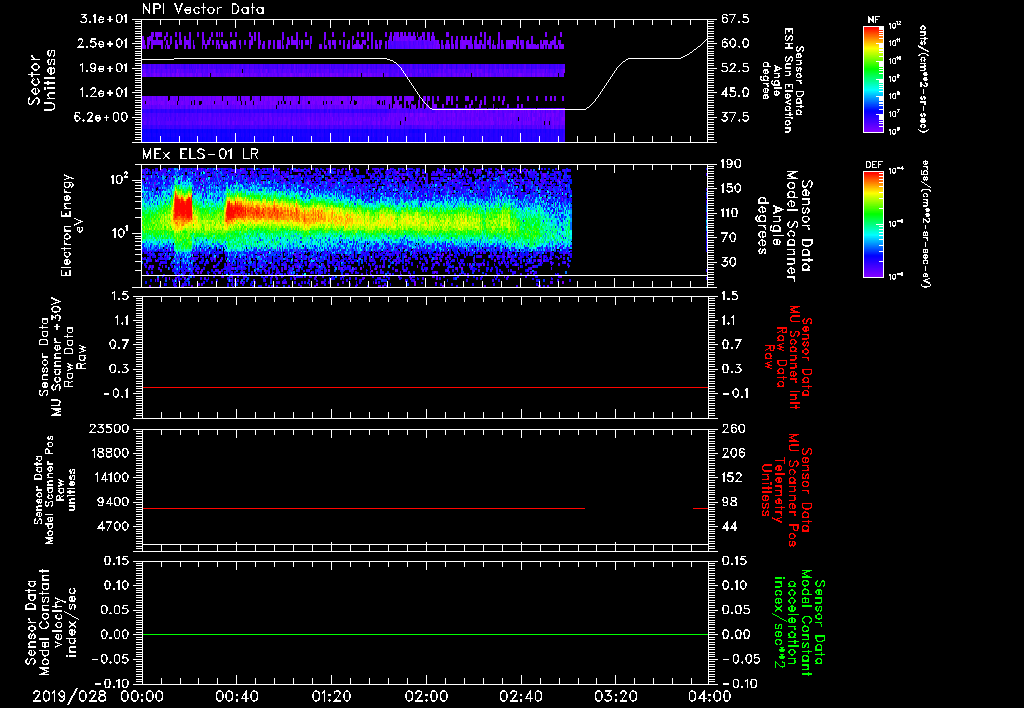Click the NF color scale bar
This screenshot has width=1024, height=708.
pyautogui.click(x=874, y=79)
